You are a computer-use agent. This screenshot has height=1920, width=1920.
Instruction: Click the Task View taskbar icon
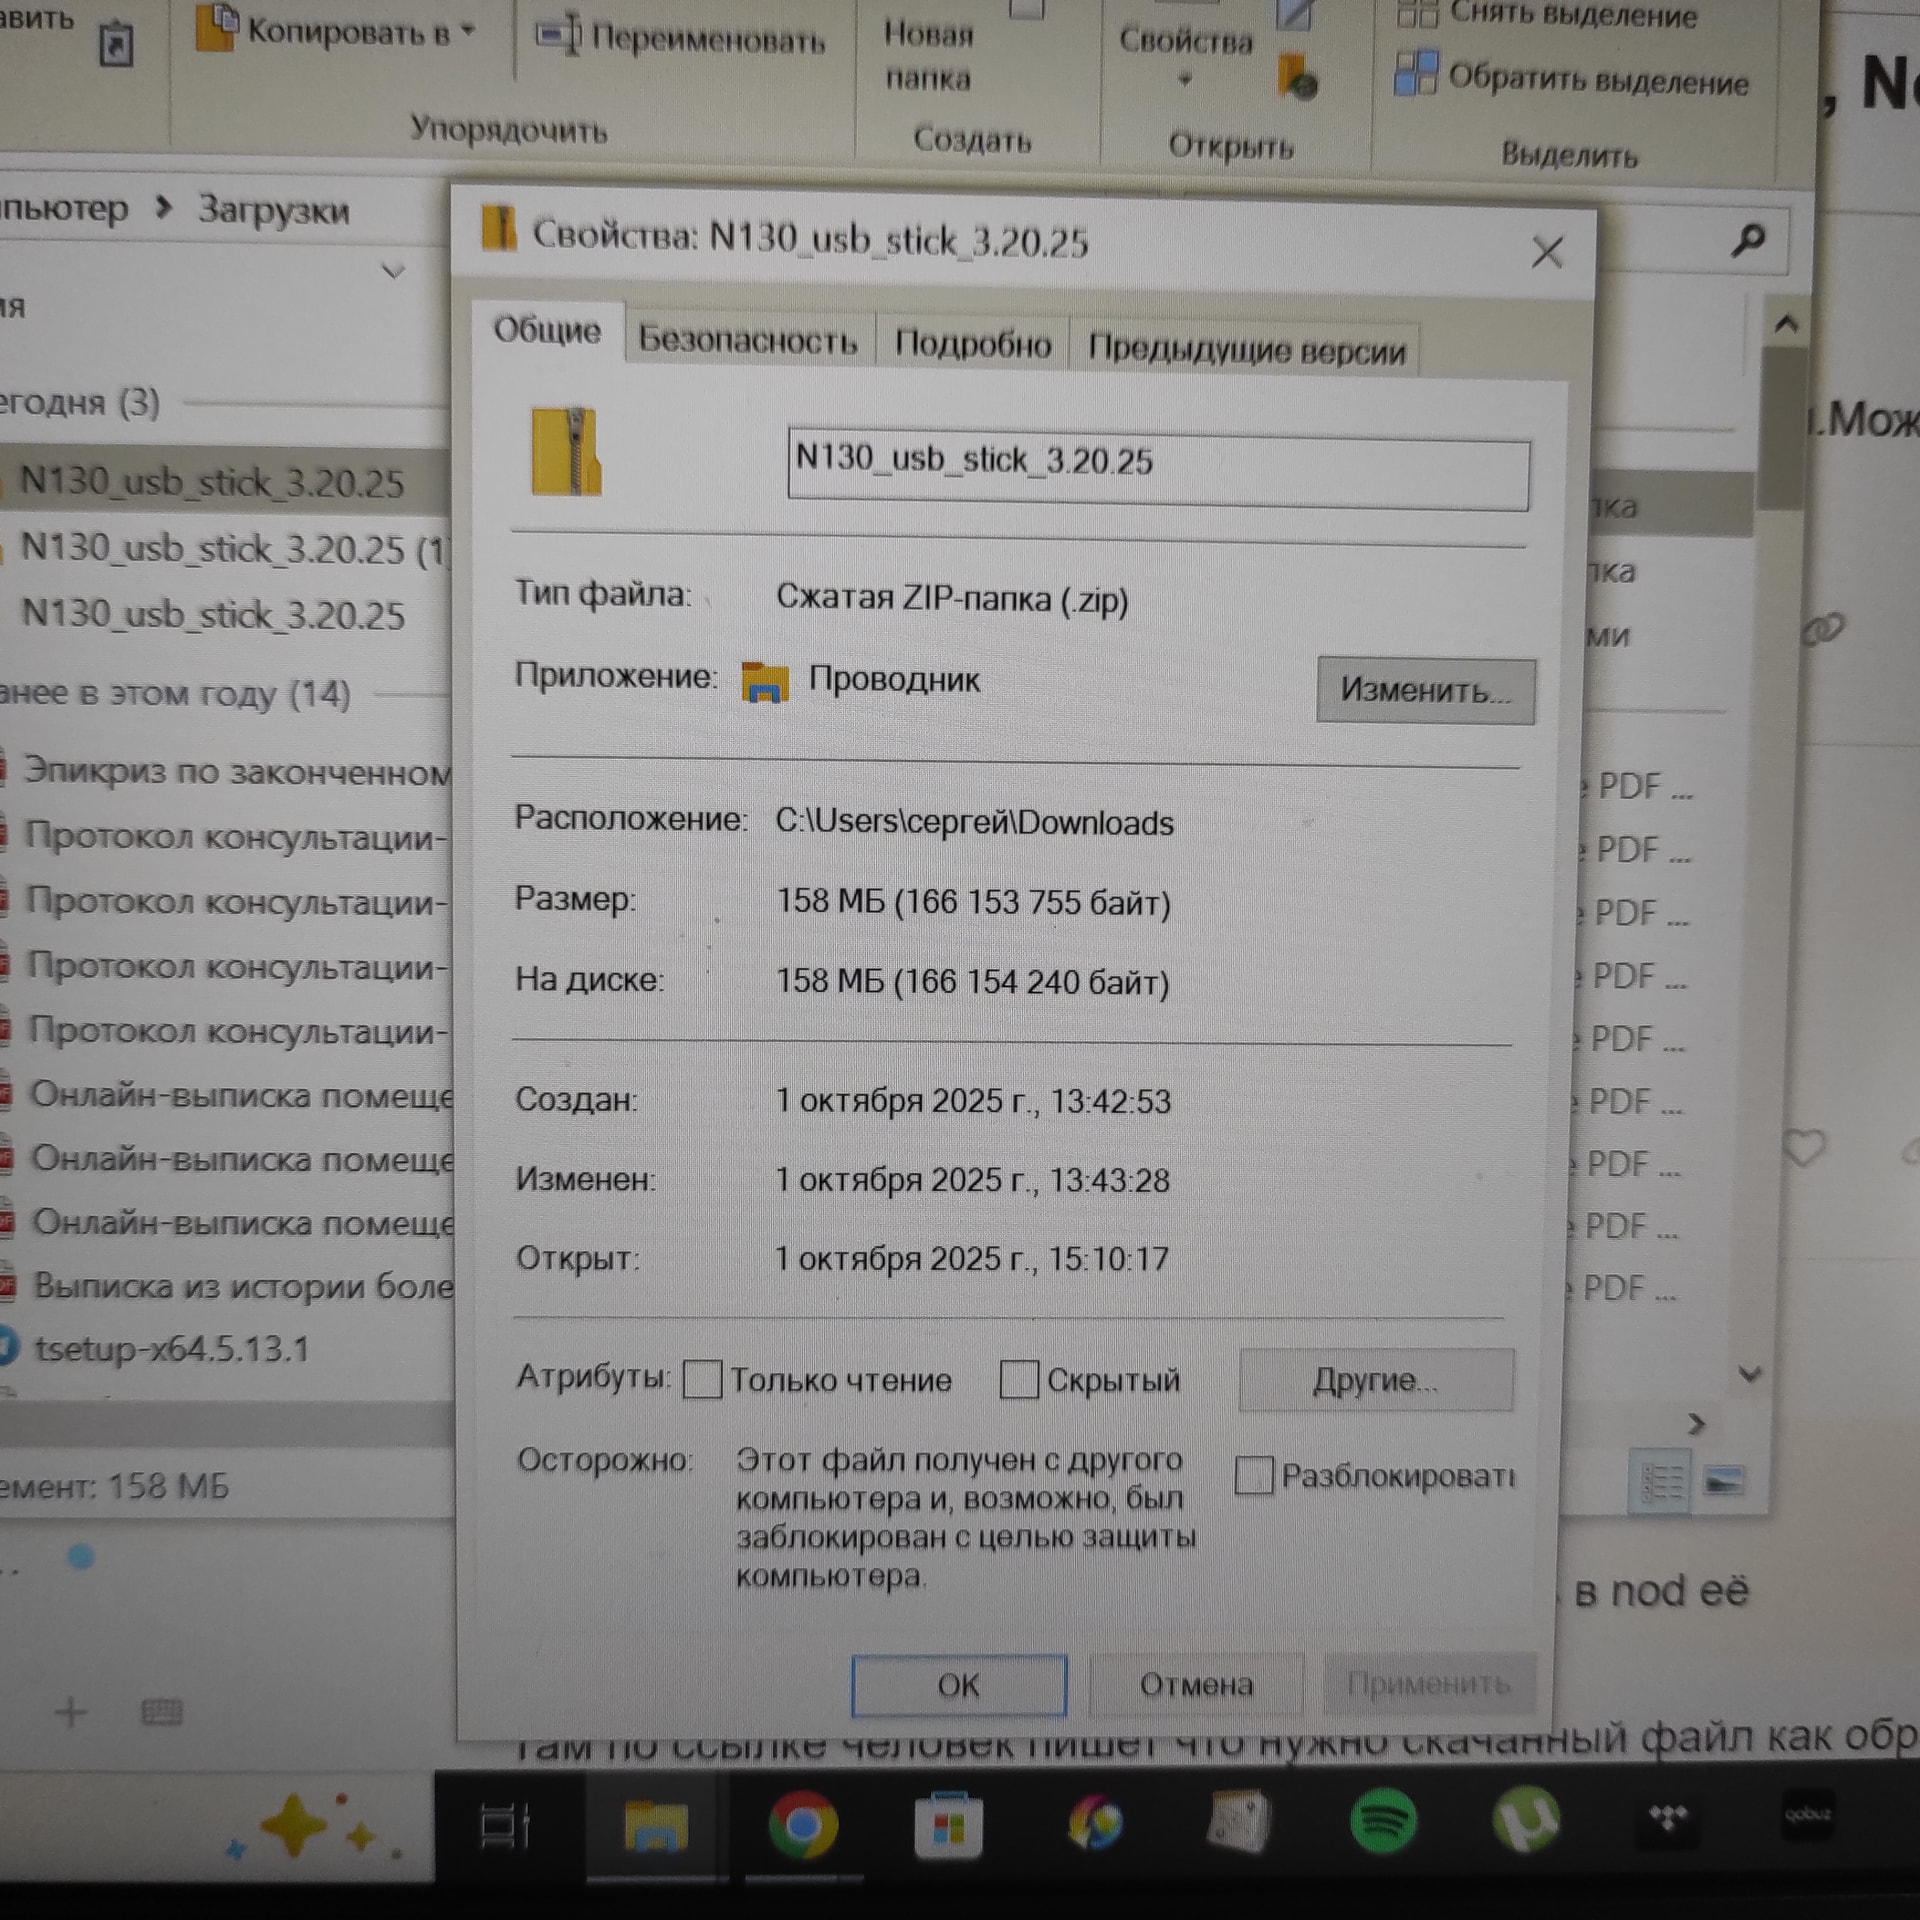pyautogui.click(x=505, y=1825)
